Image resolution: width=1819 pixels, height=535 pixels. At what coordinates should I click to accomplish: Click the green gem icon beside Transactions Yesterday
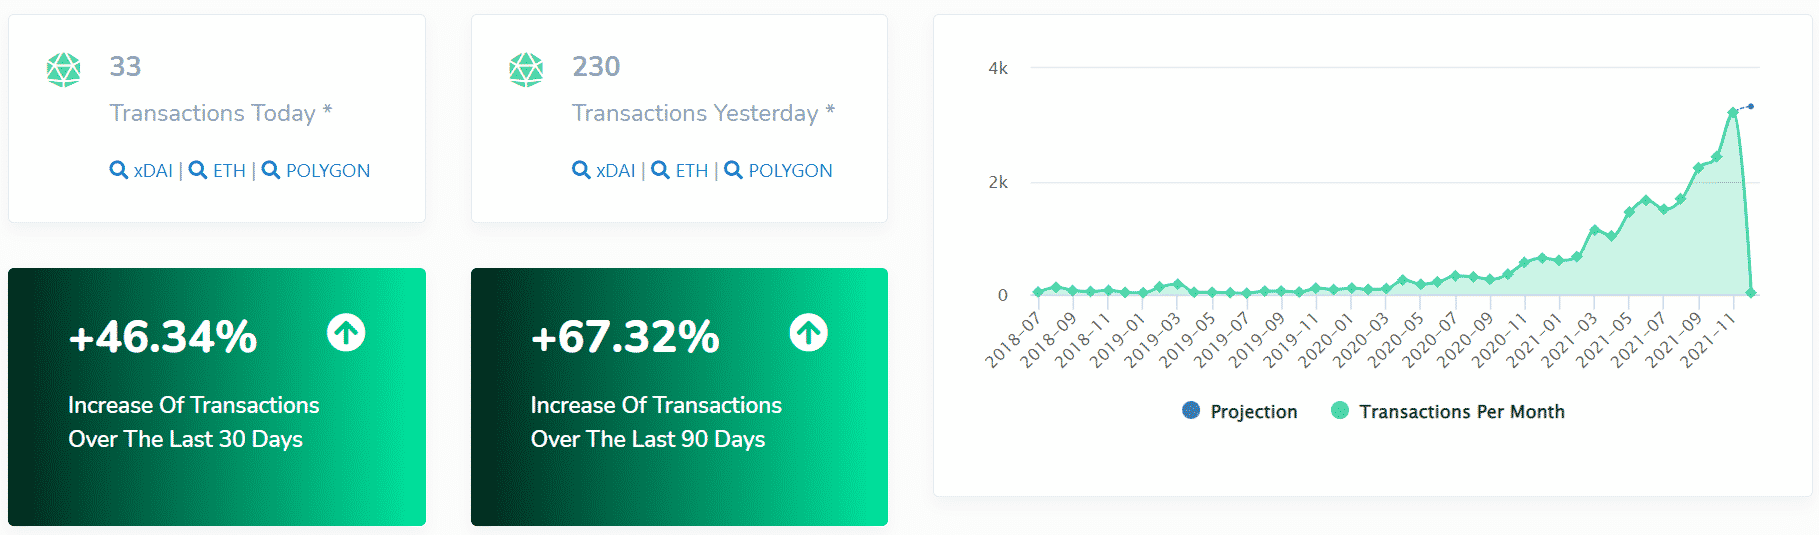pyautogui.click(x=526, y=70)
